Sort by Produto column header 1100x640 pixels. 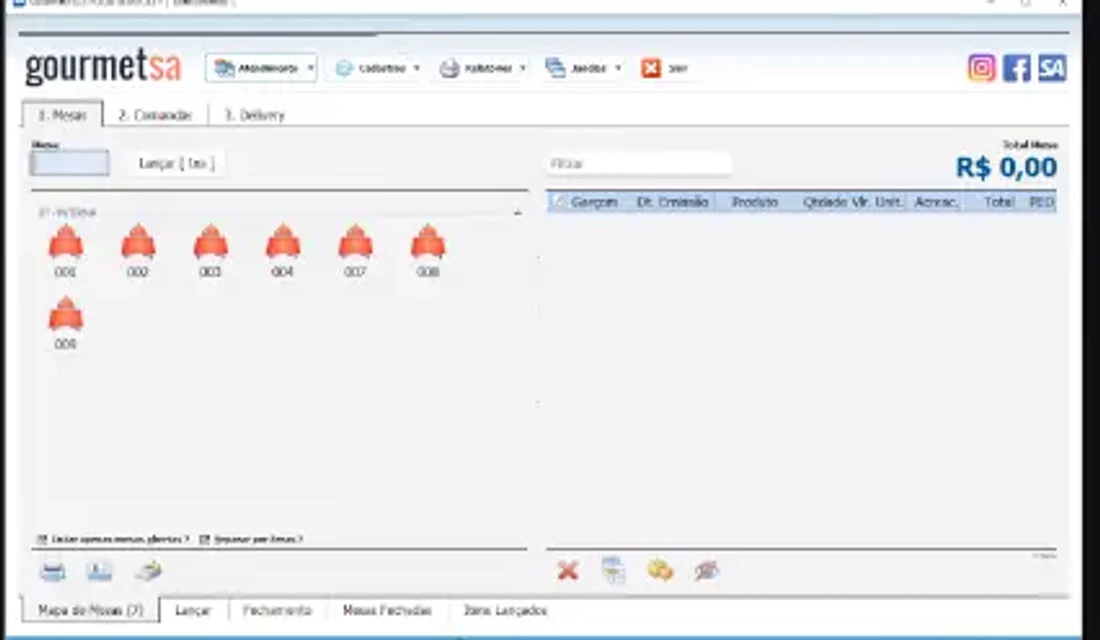[x=755, y=202]
